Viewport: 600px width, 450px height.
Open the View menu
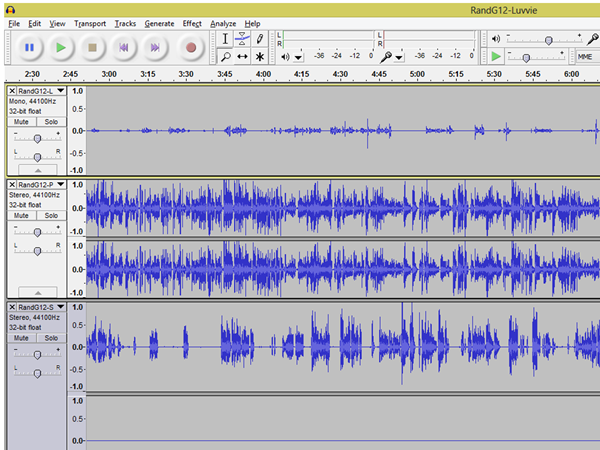[57, 24]
